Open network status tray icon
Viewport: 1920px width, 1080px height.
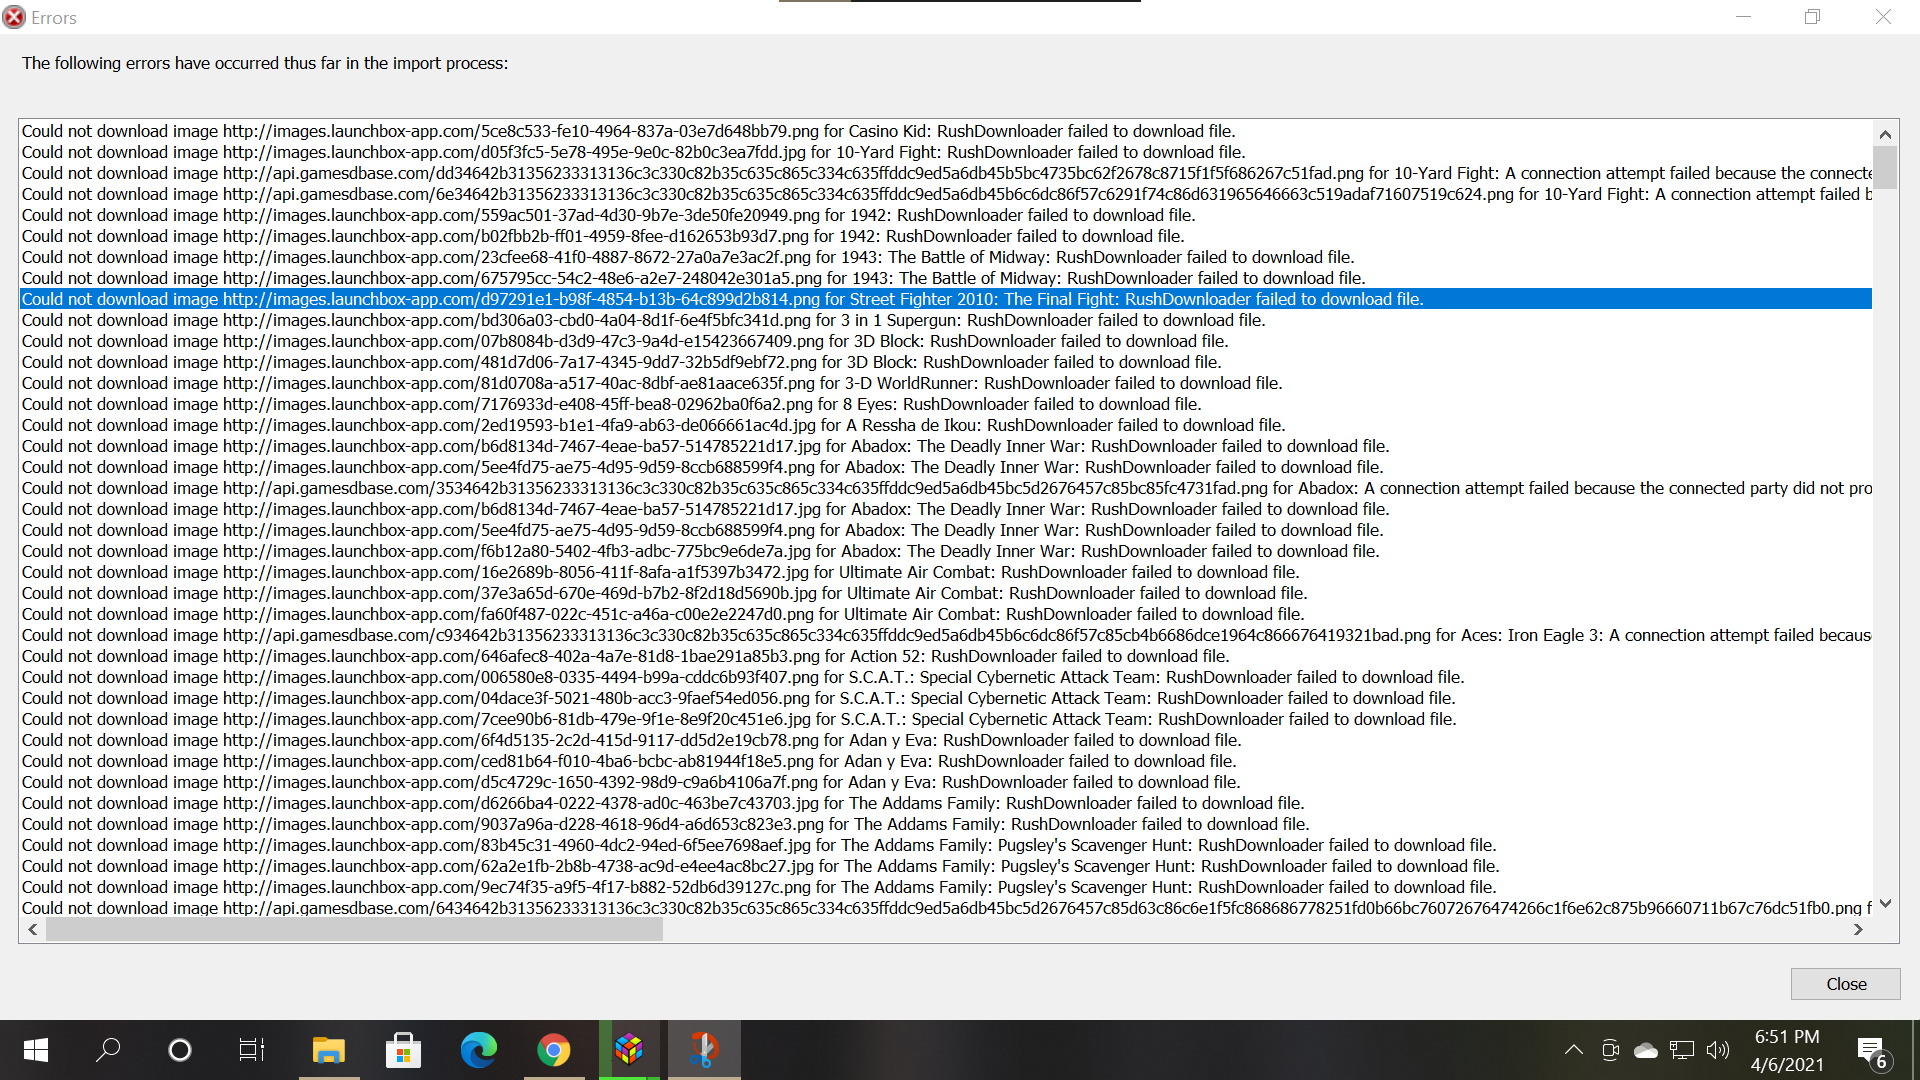click(x=1682, y=1050)
